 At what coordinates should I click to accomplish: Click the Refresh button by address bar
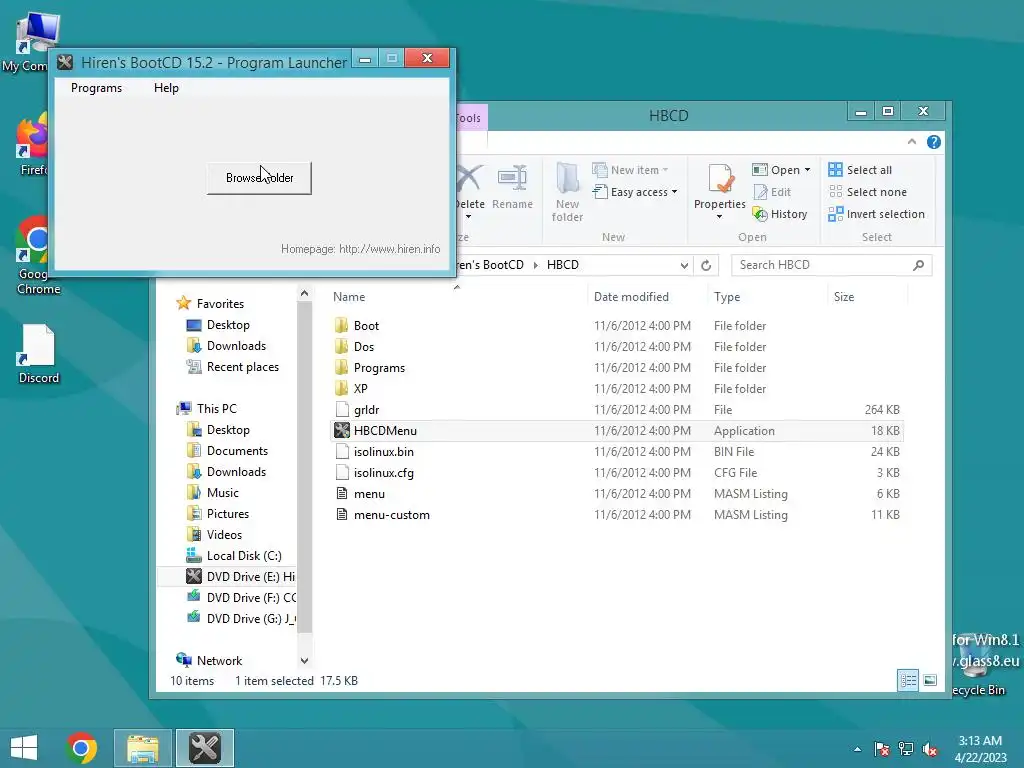pos(706,265)
